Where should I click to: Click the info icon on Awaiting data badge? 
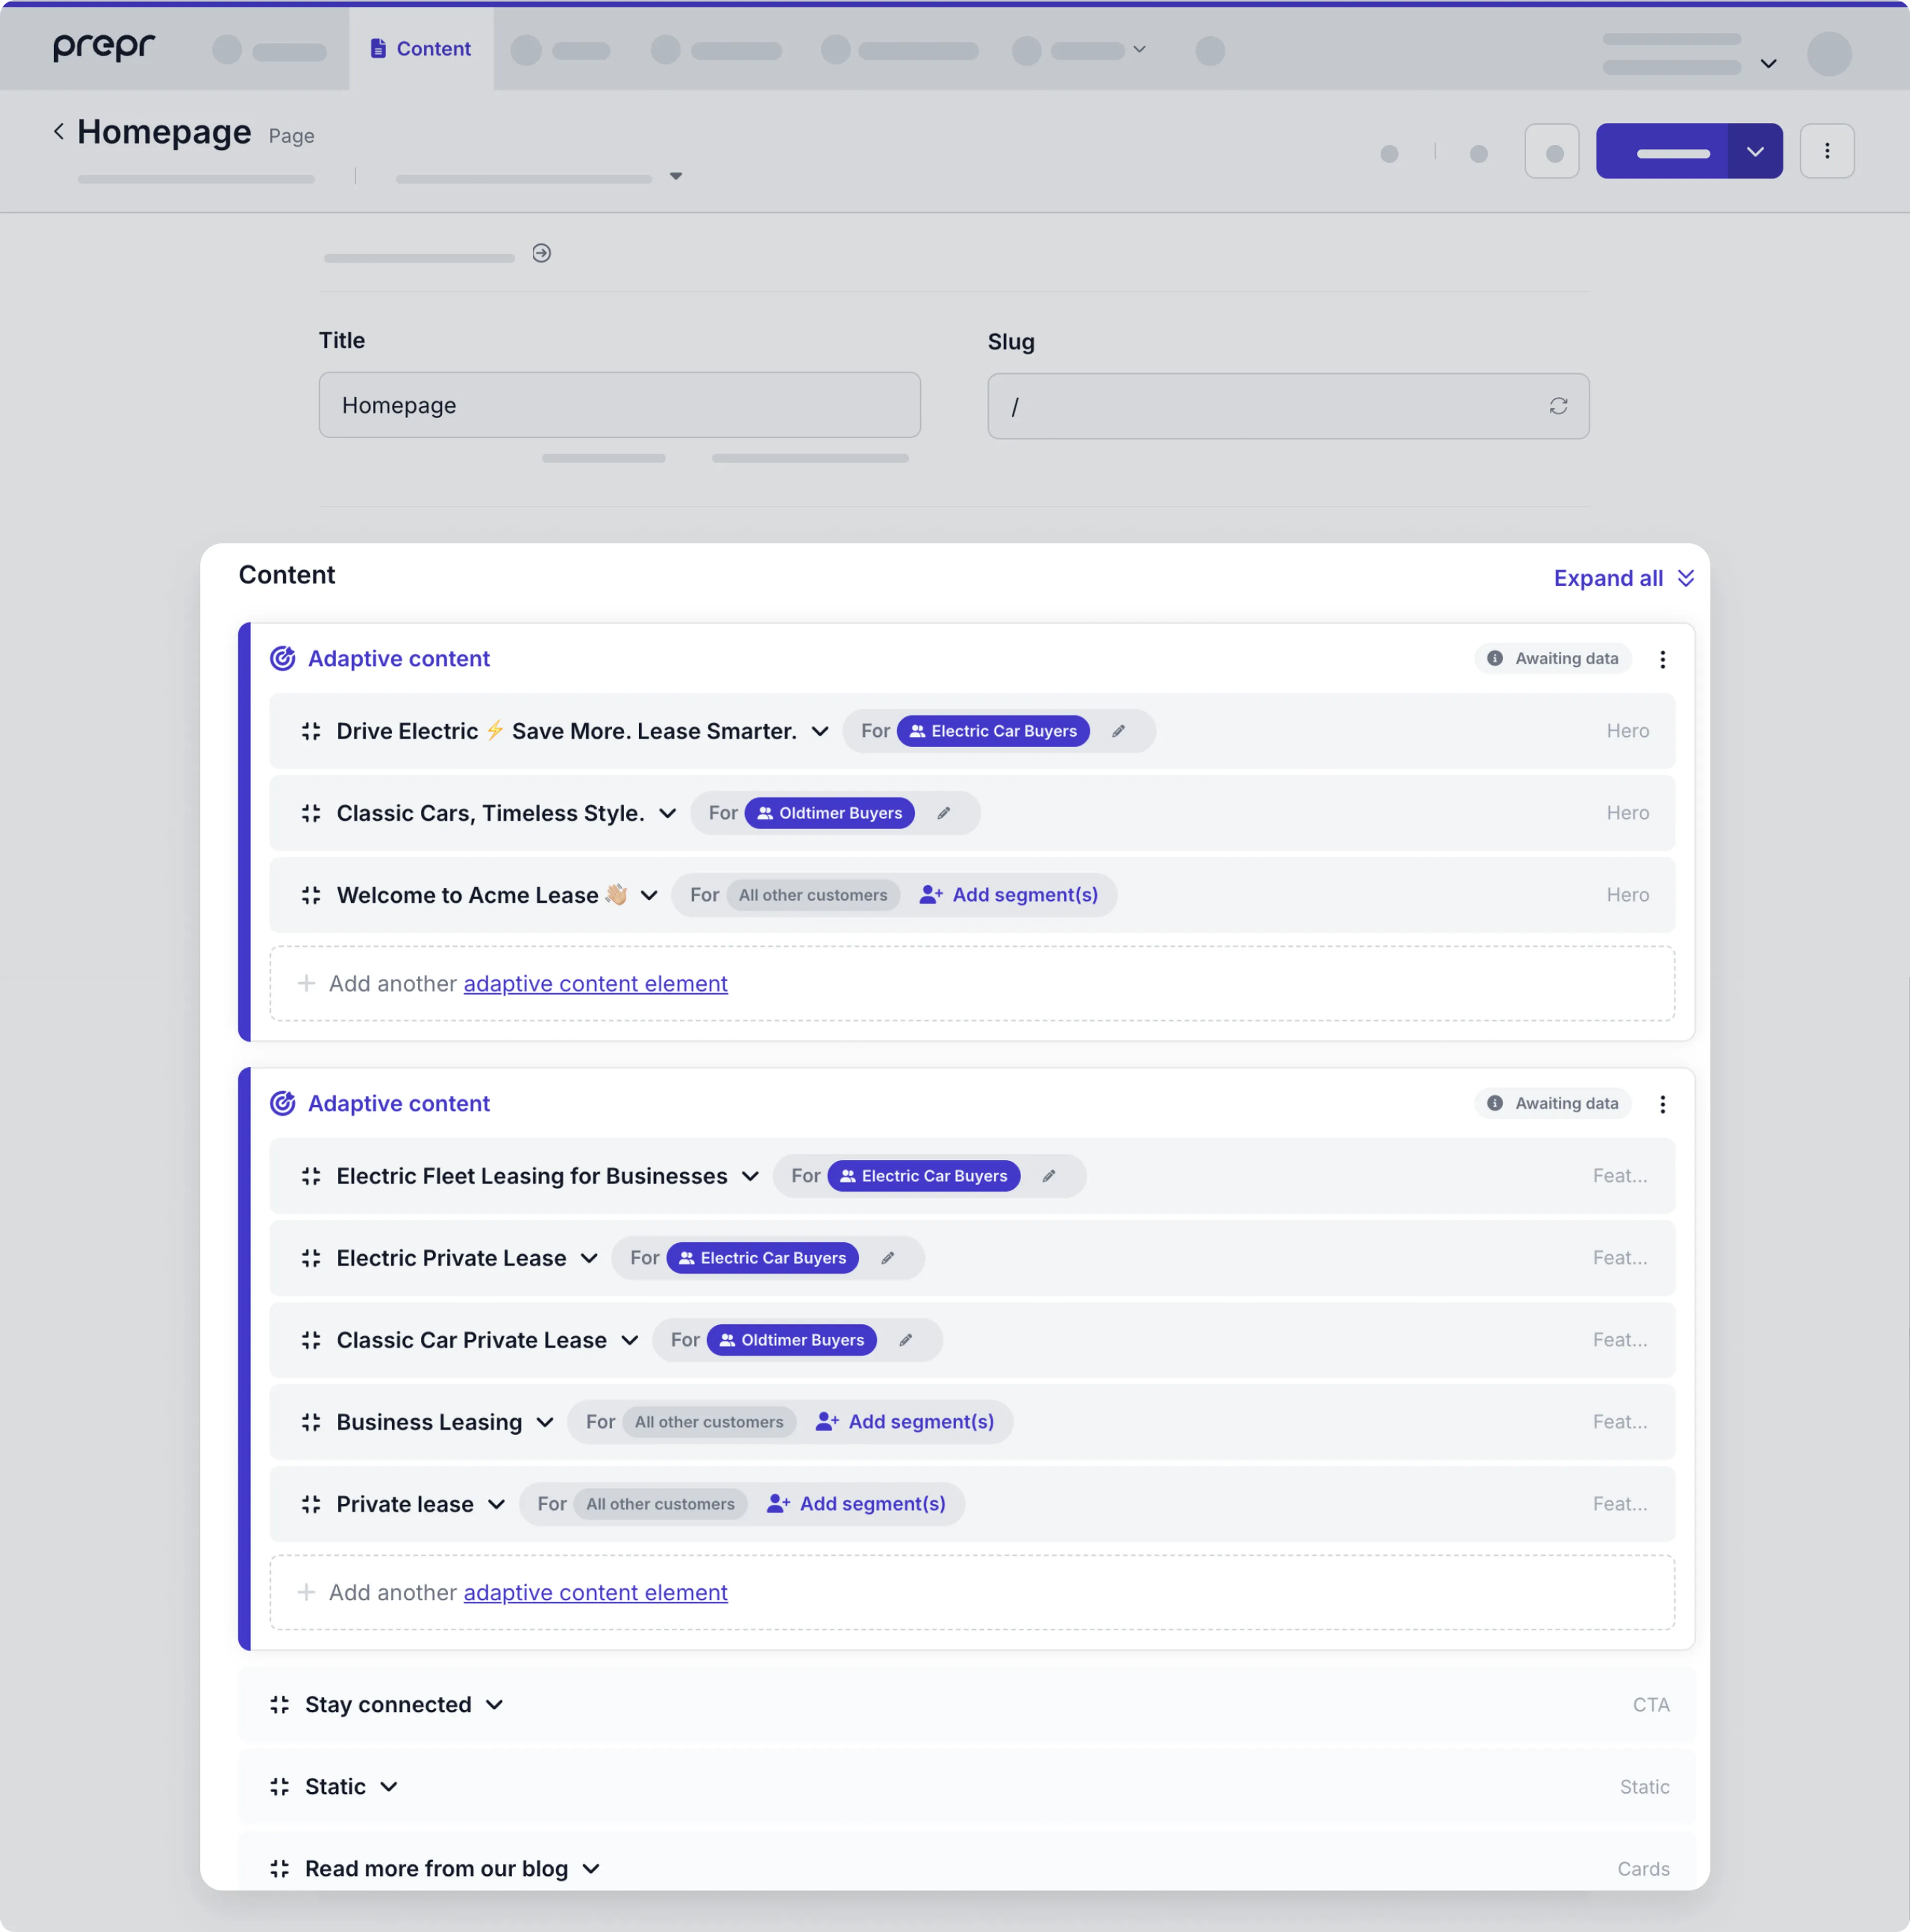point(1495,658)
